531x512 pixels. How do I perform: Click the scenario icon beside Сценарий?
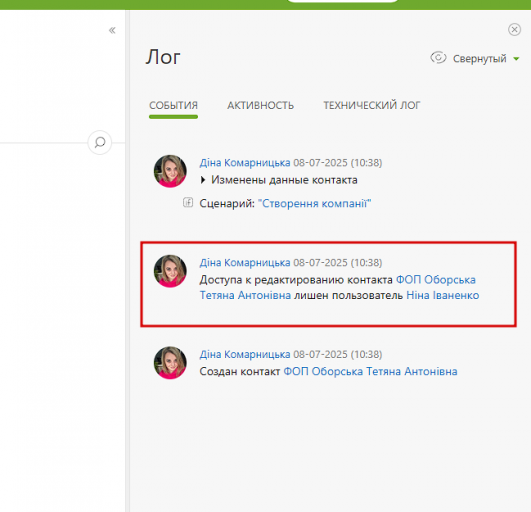point(188,202)
